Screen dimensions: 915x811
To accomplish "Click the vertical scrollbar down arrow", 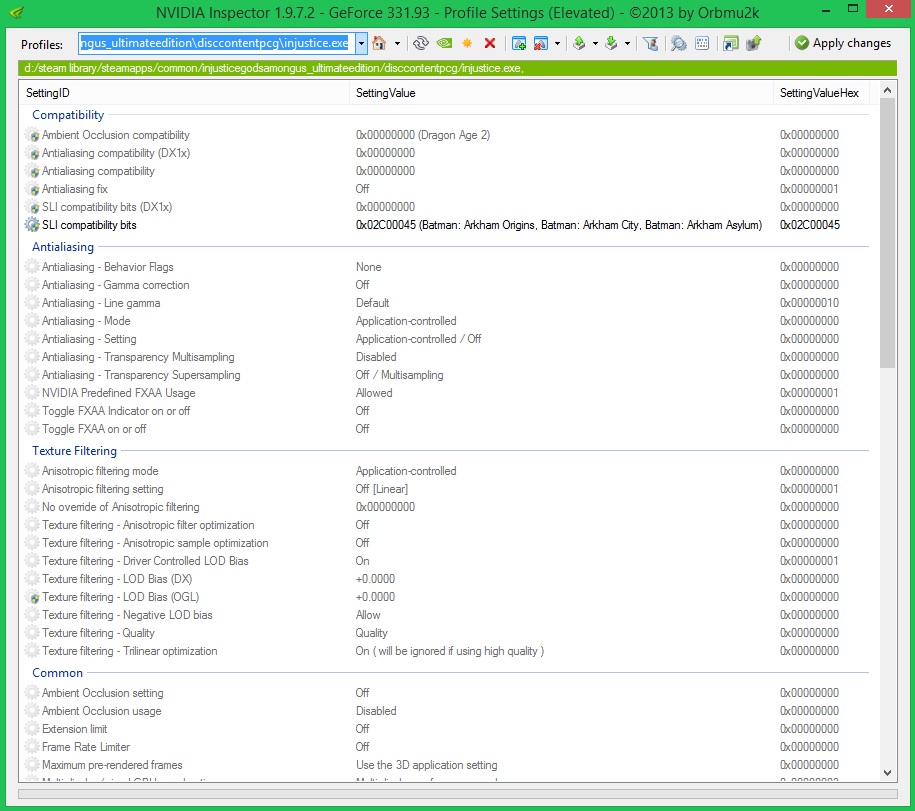I will pyautogui.click(x=887, y=773).
